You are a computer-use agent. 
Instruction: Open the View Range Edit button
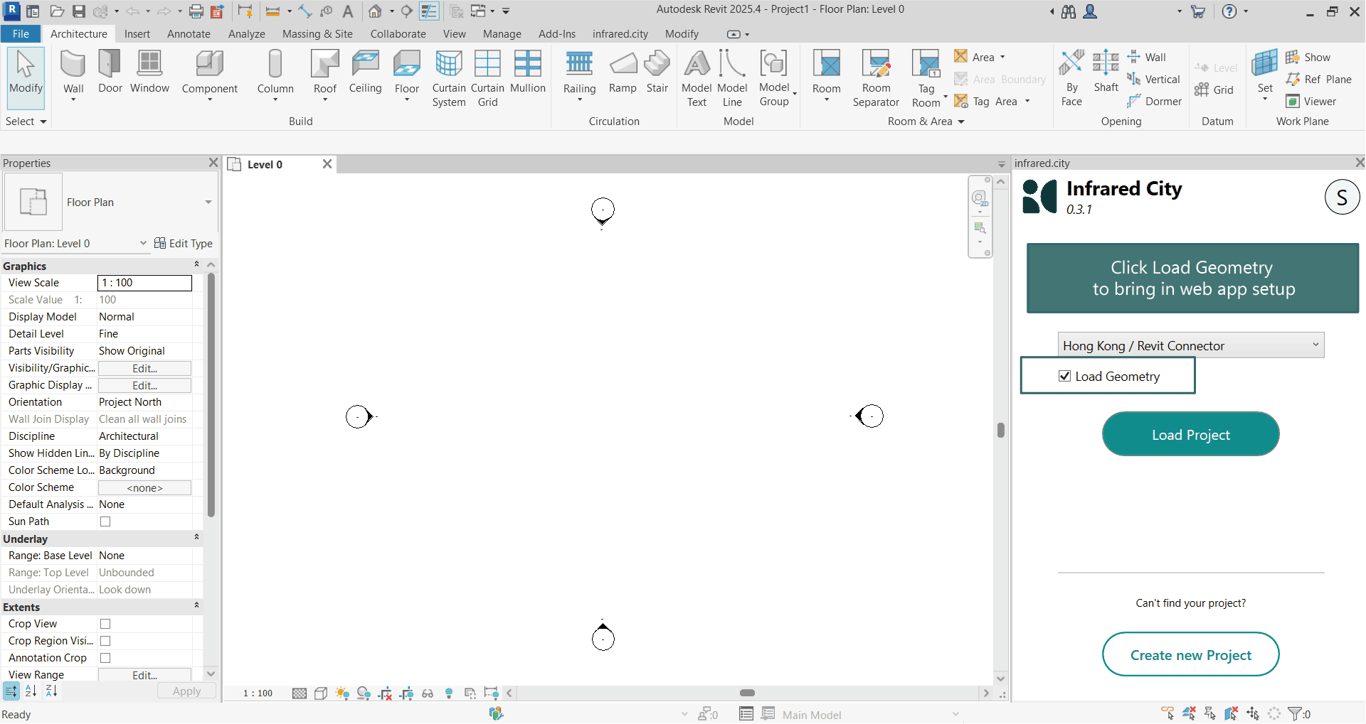tap(145, 675)
